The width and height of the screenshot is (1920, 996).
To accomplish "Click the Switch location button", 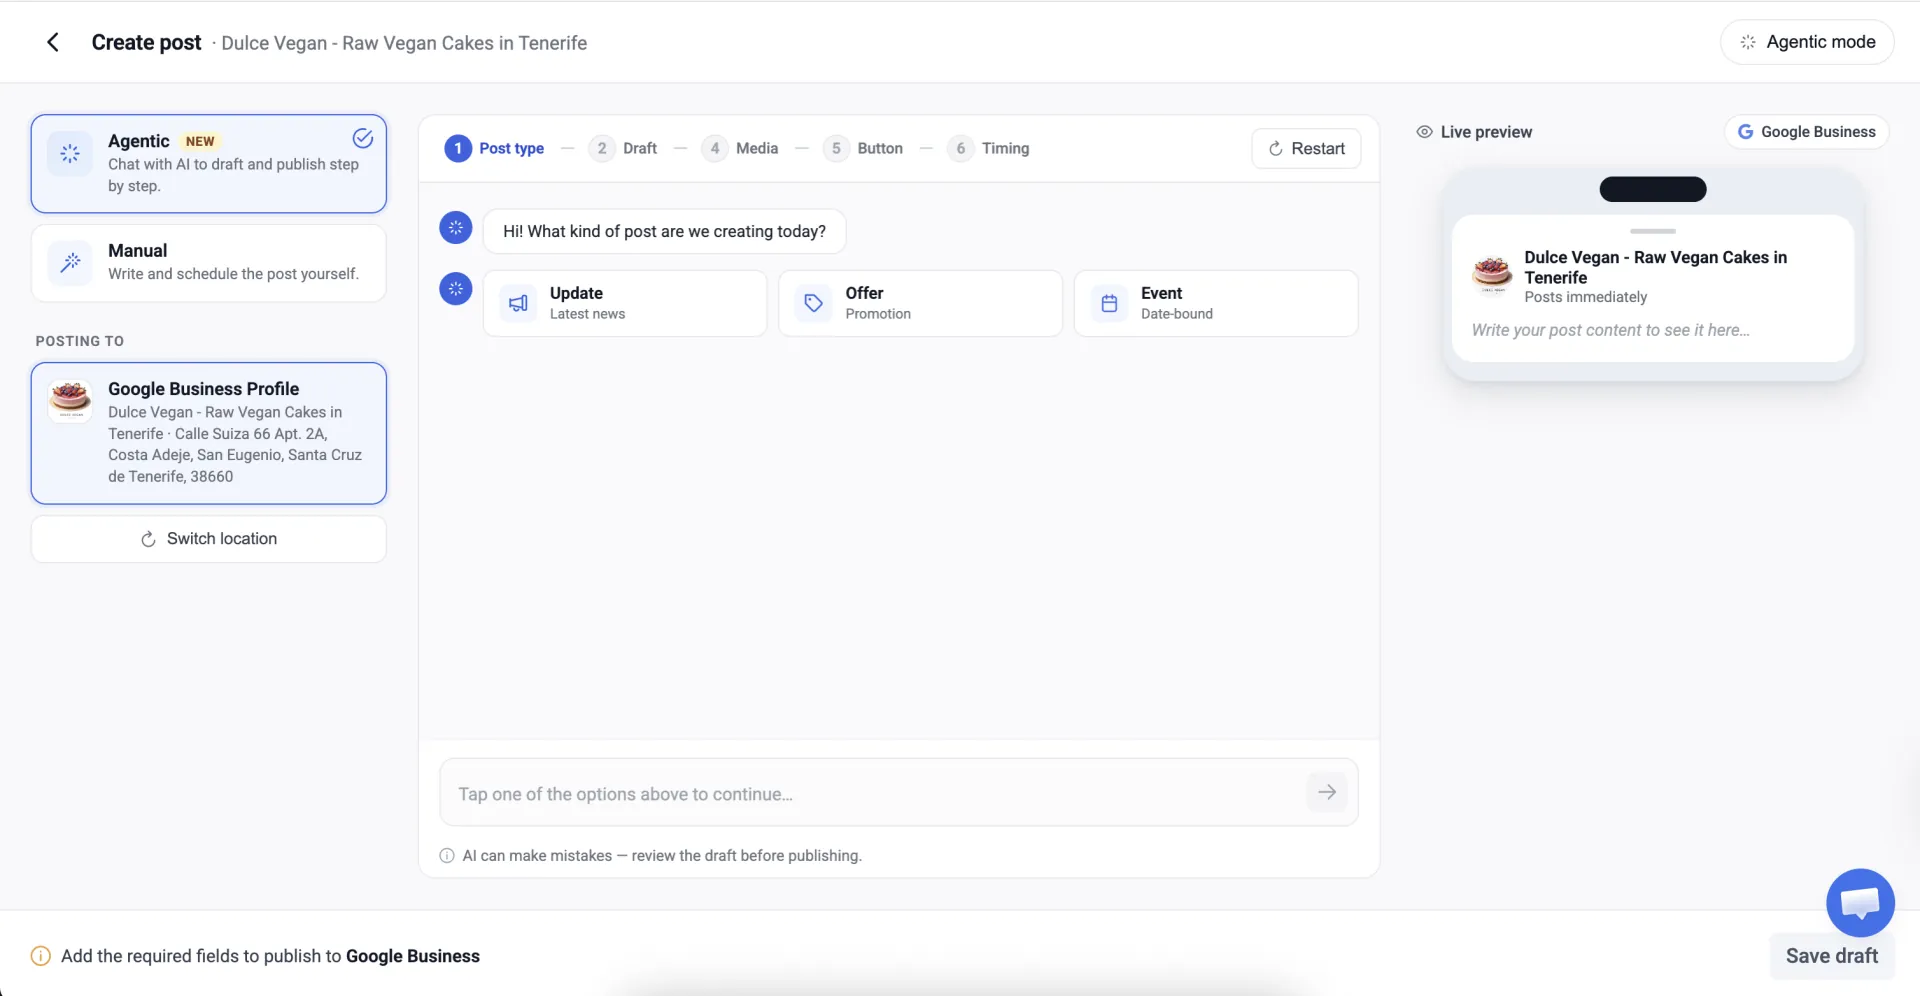I will [209, 539].
